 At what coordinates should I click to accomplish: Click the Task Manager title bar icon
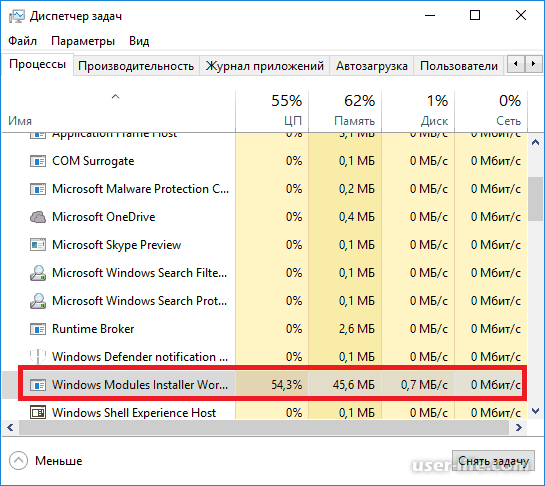(16, 16)
